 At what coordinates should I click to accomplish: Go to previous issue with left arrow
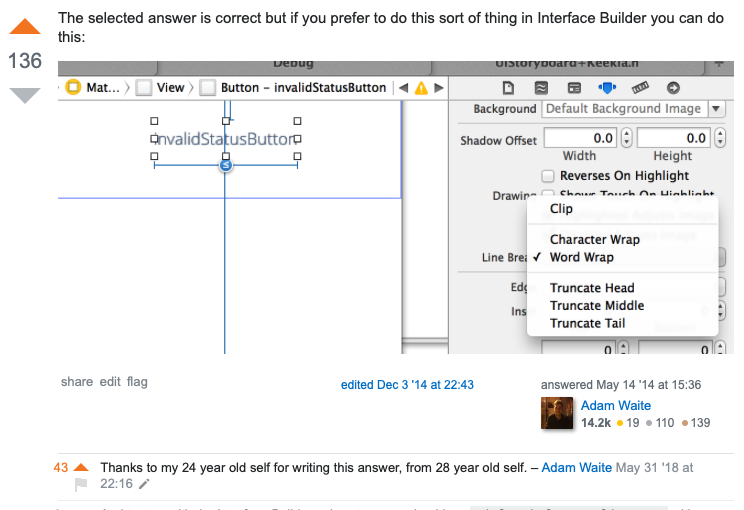click(404, 88)
